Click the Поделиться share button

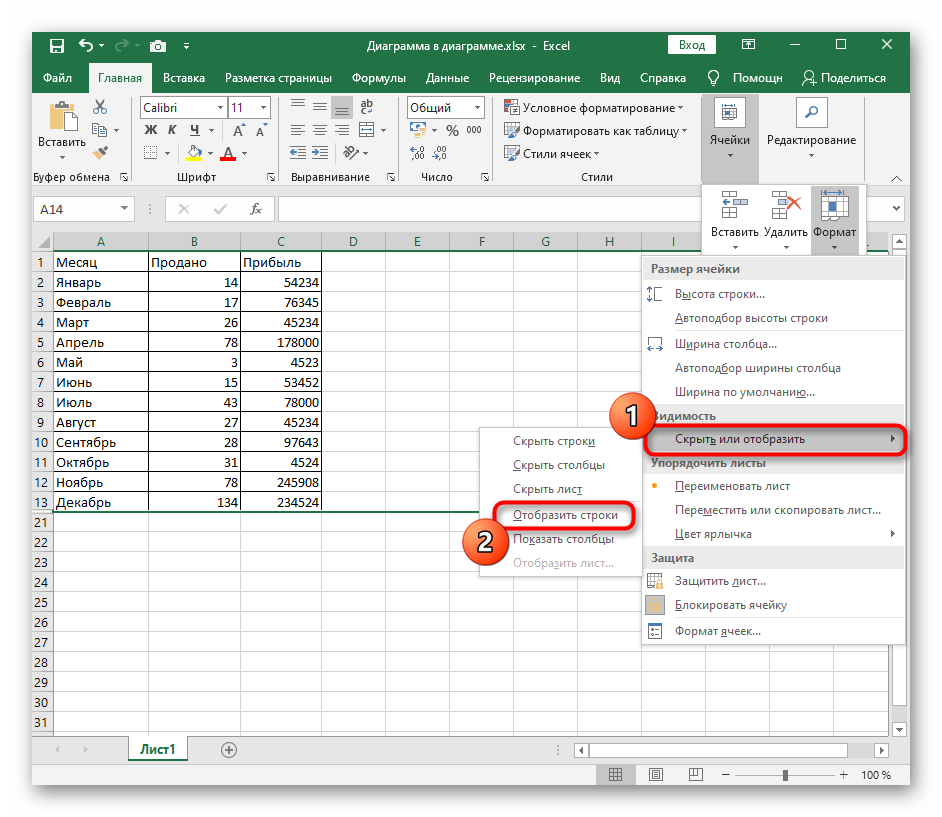point(845,78)
